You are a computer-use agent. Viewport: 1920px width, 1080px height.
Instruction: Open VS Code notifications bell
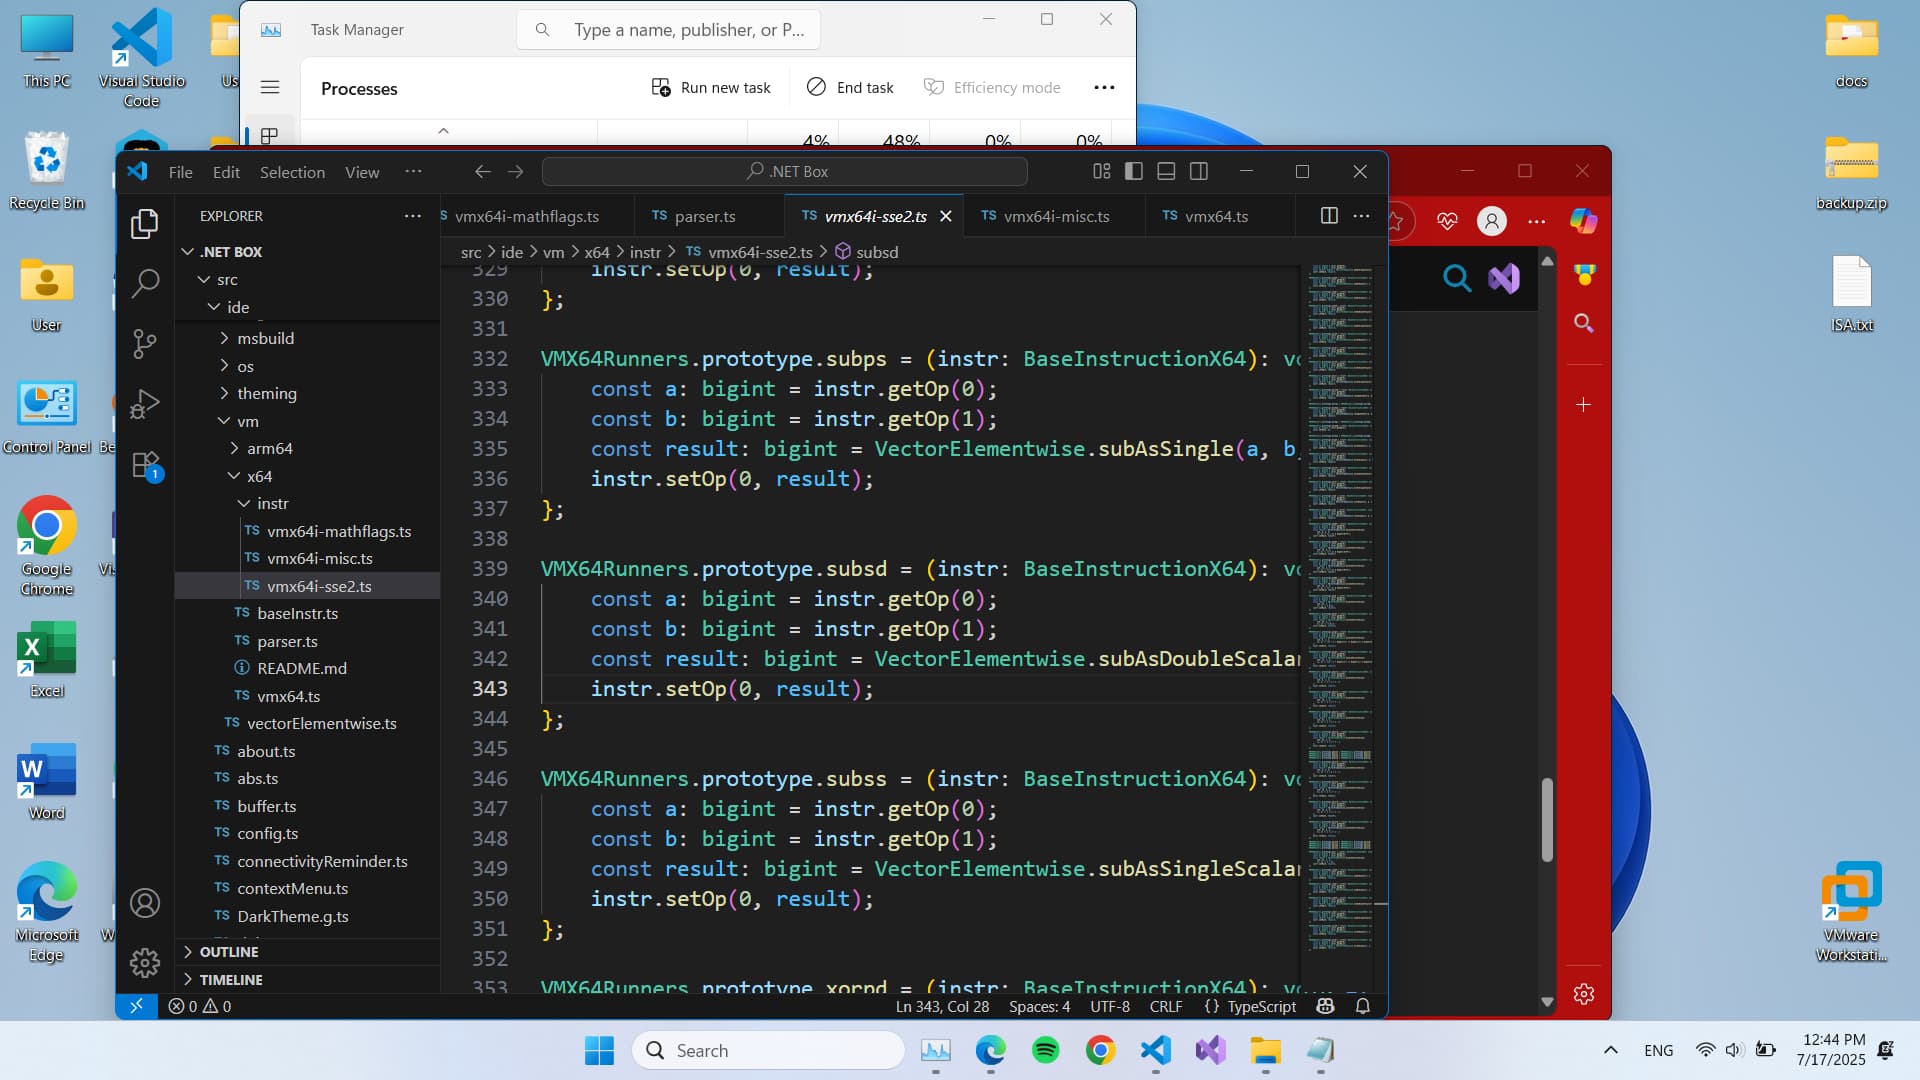[1363, 1006]
